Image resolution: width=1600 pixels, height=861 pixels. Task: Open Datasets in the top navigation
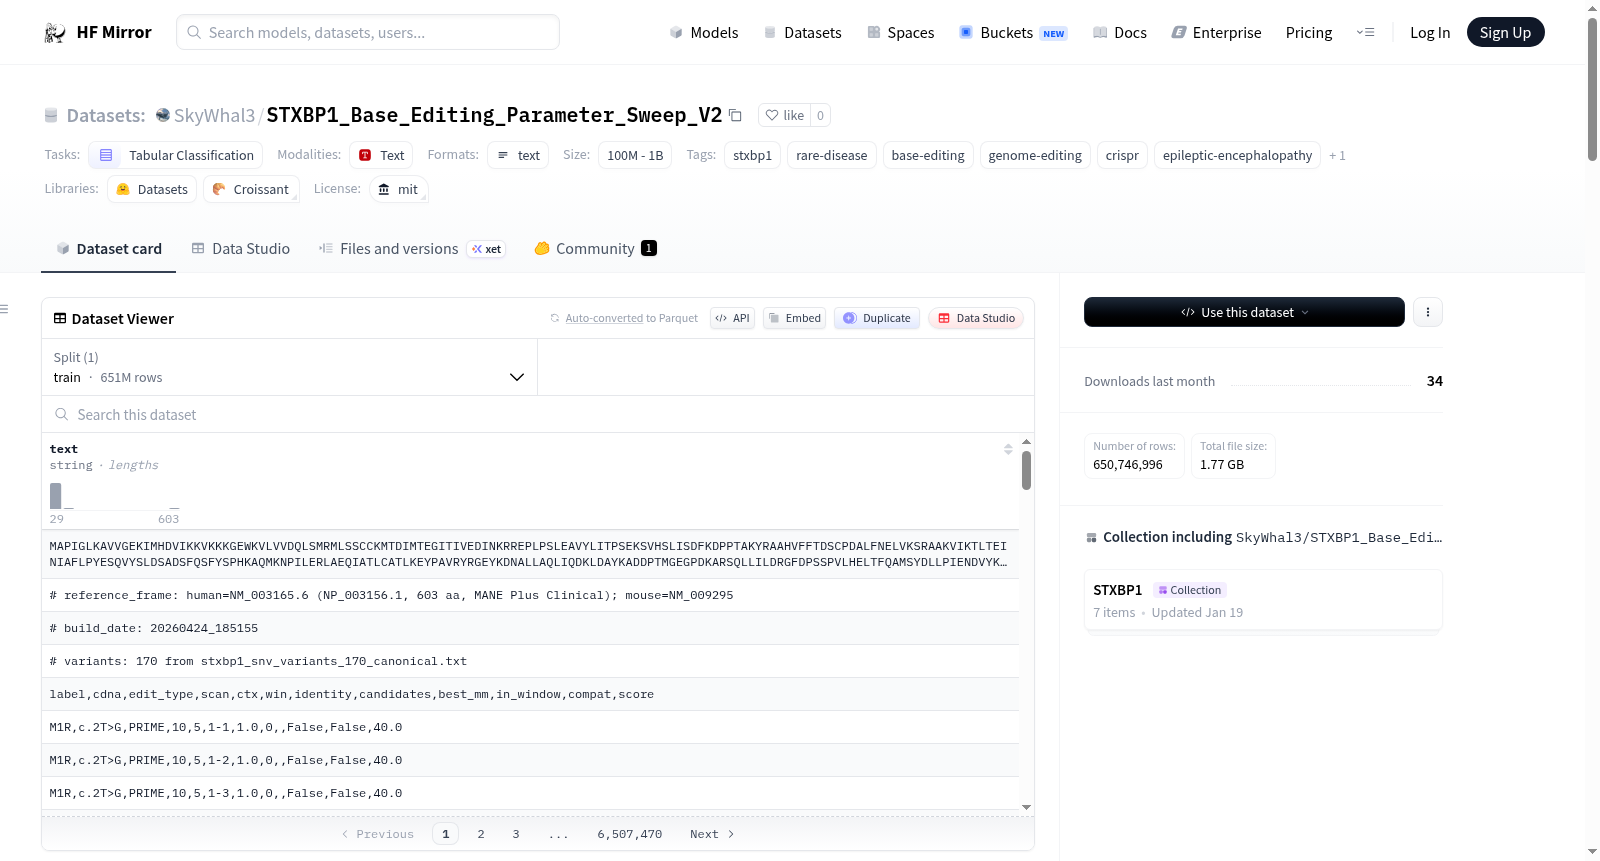[x=802, y=33]
